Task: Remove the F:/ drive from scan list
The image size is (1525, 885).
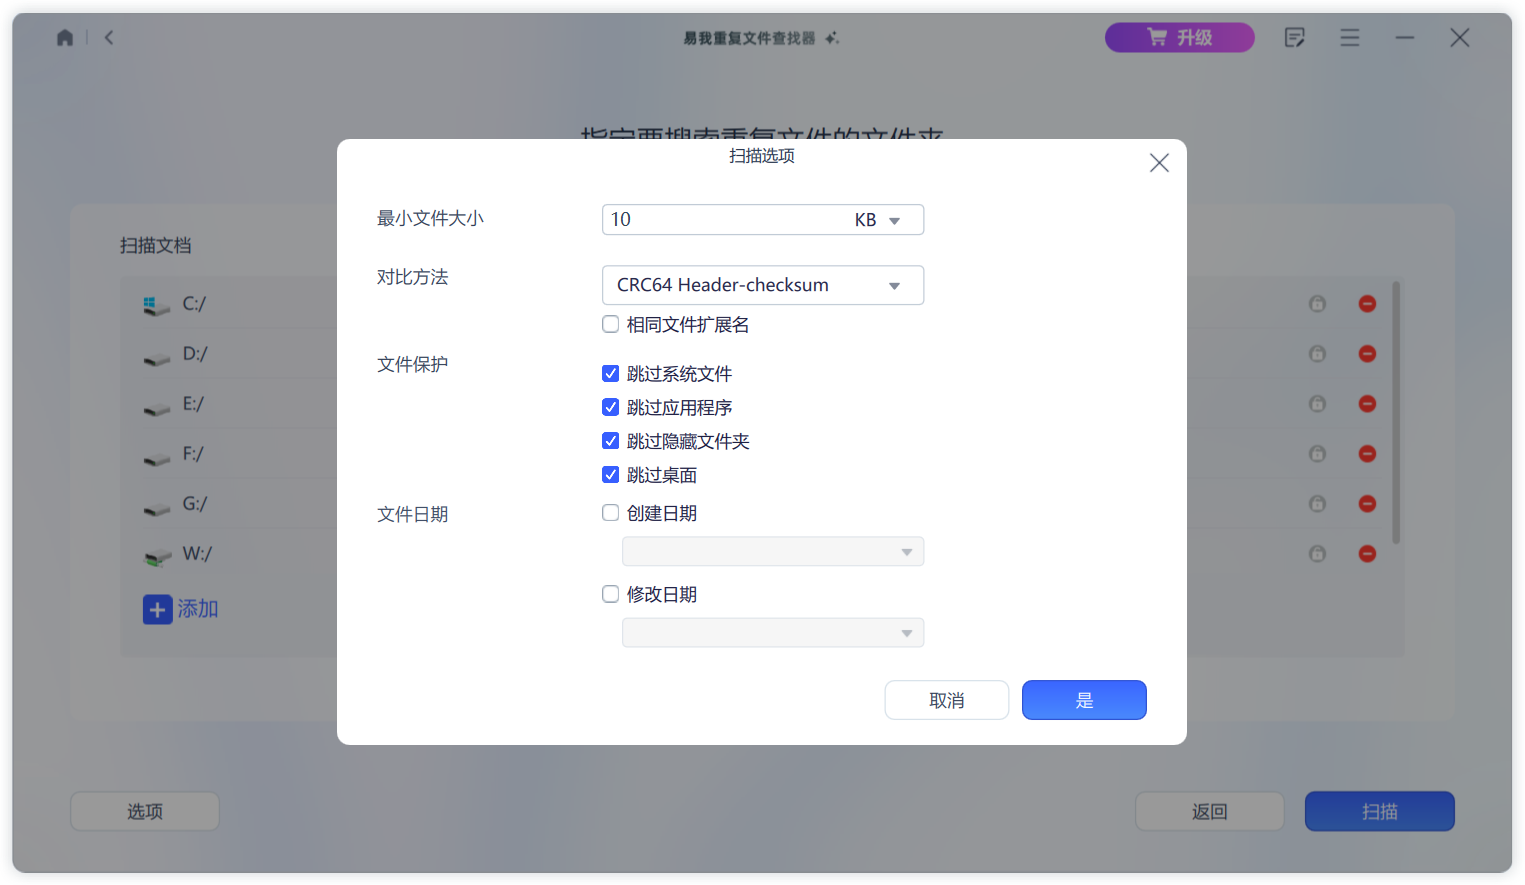Action: pos(1367,454)
